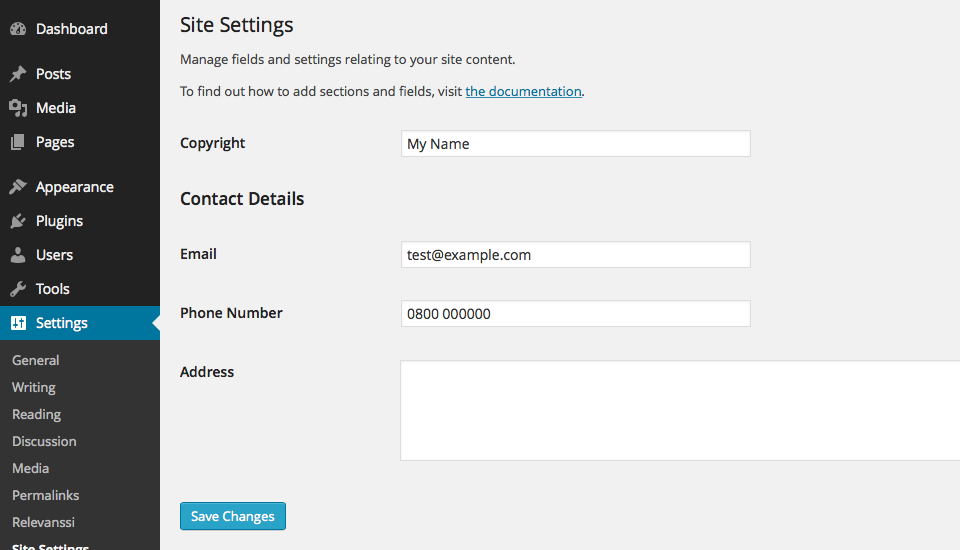The height and width of the screenshot is (550, 960).
Task: Click the Media camera-music icon
Action: click(18, 108)
